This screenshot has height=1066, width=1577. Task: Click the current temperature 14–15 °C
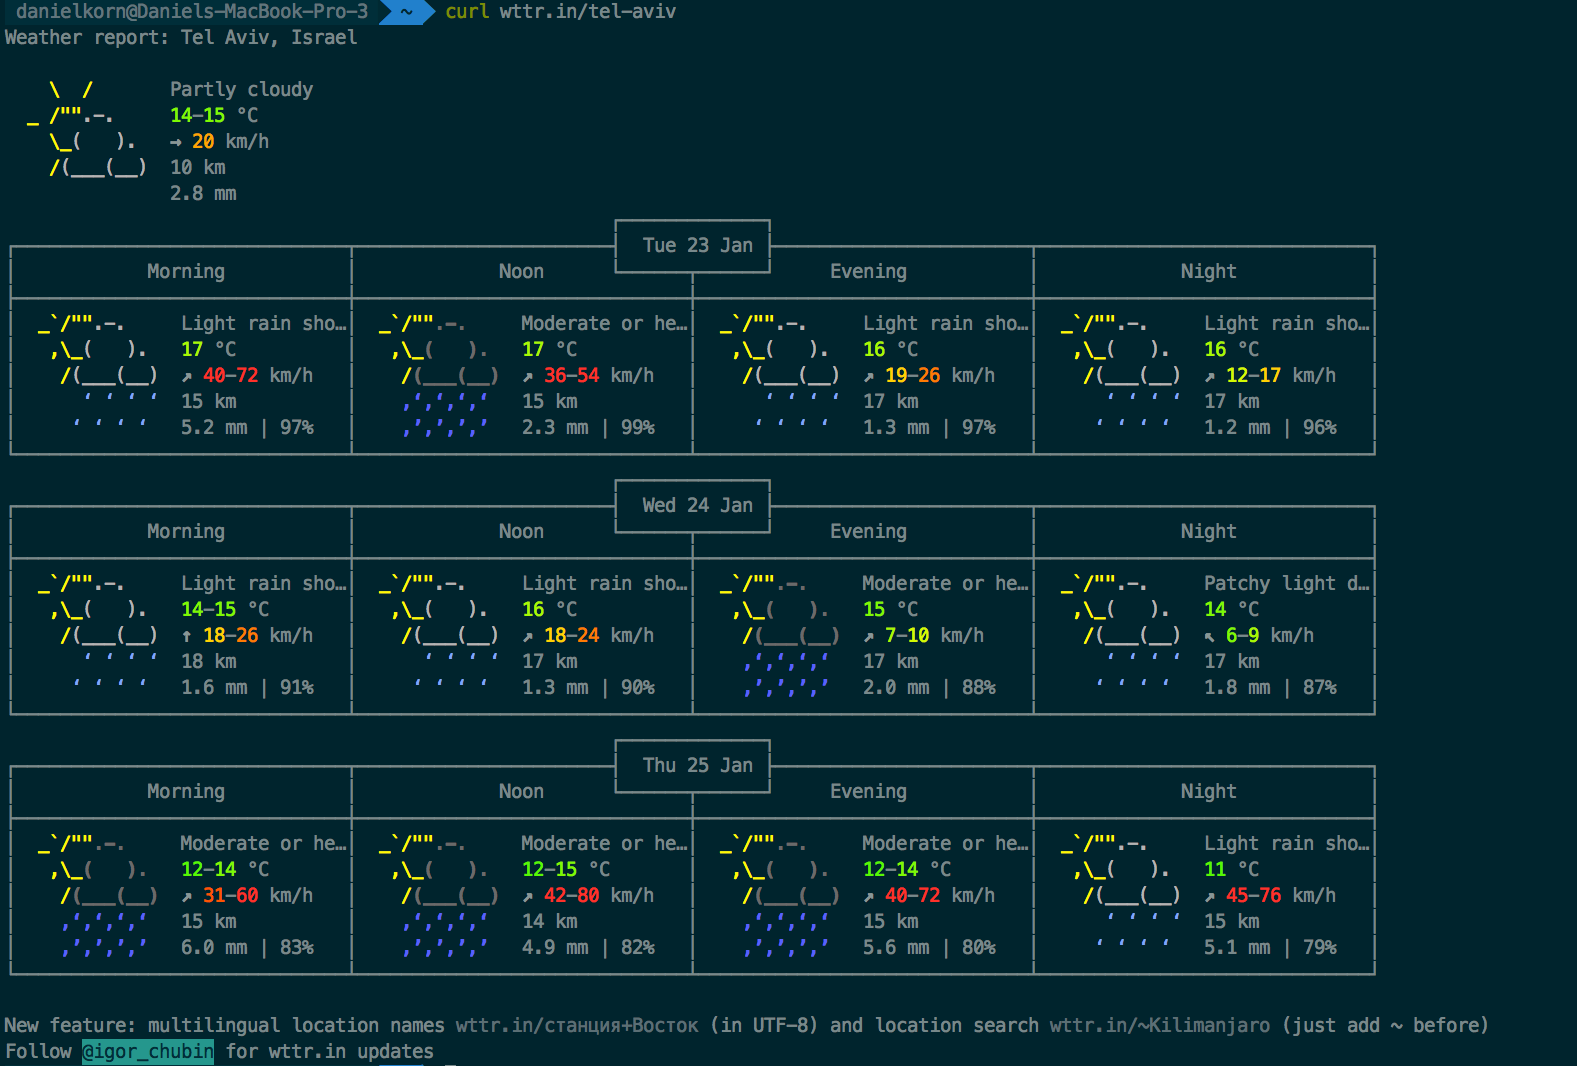click(214, 115)
